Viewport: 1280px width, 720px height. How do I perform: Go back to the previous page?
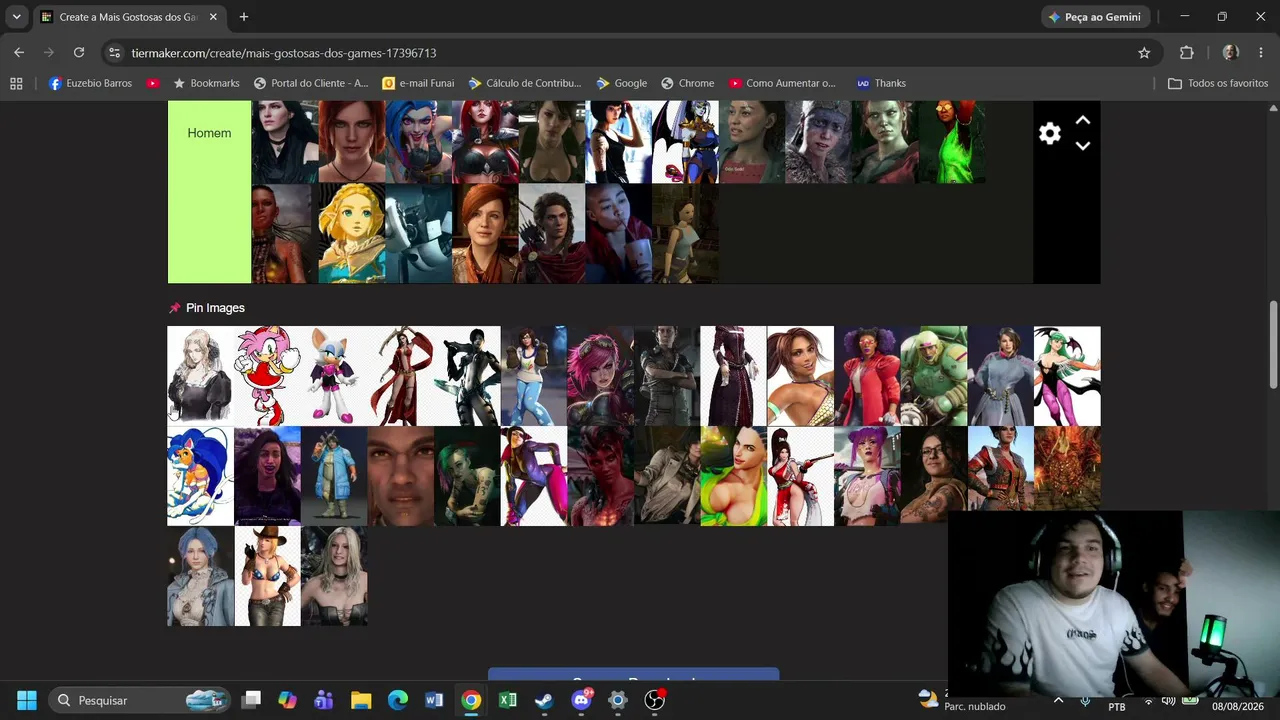point(19,53)
